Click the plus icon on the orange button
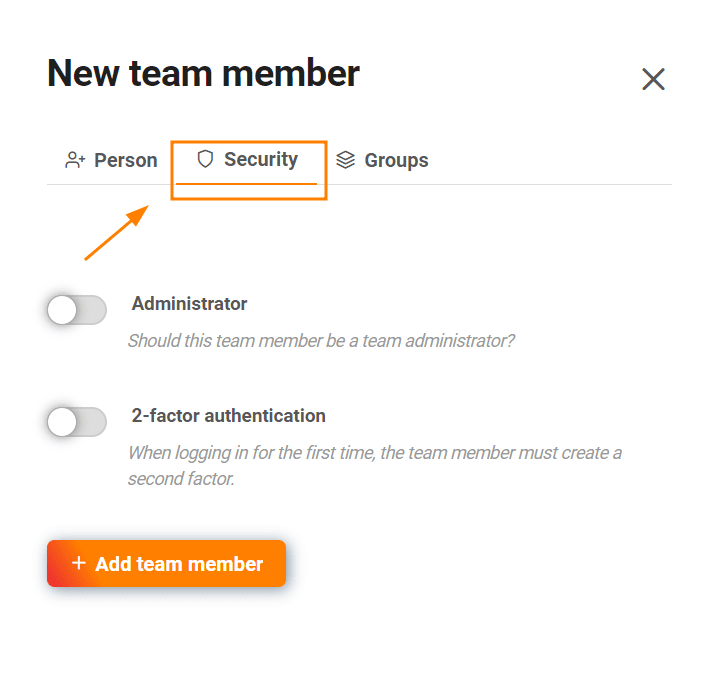The image size is (707, 690). [79, 564]
